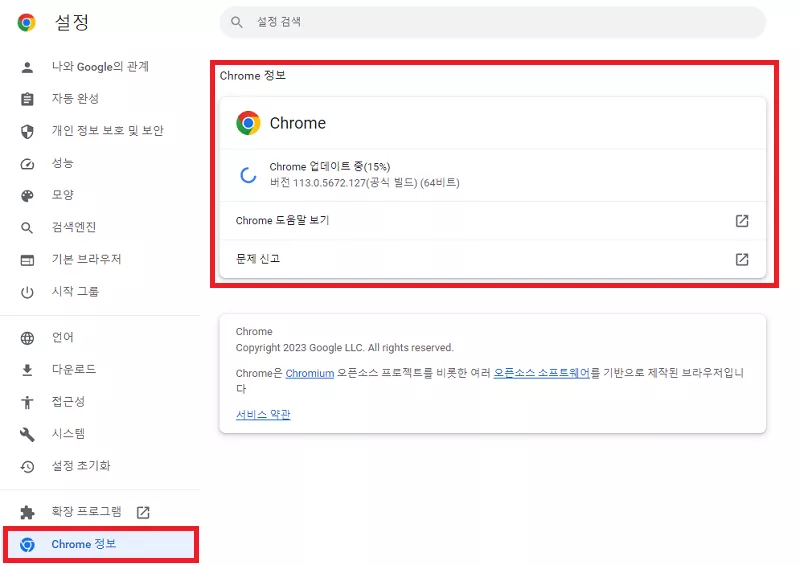
Task: Click the update progress spinner icon
Action: point(248,175)
